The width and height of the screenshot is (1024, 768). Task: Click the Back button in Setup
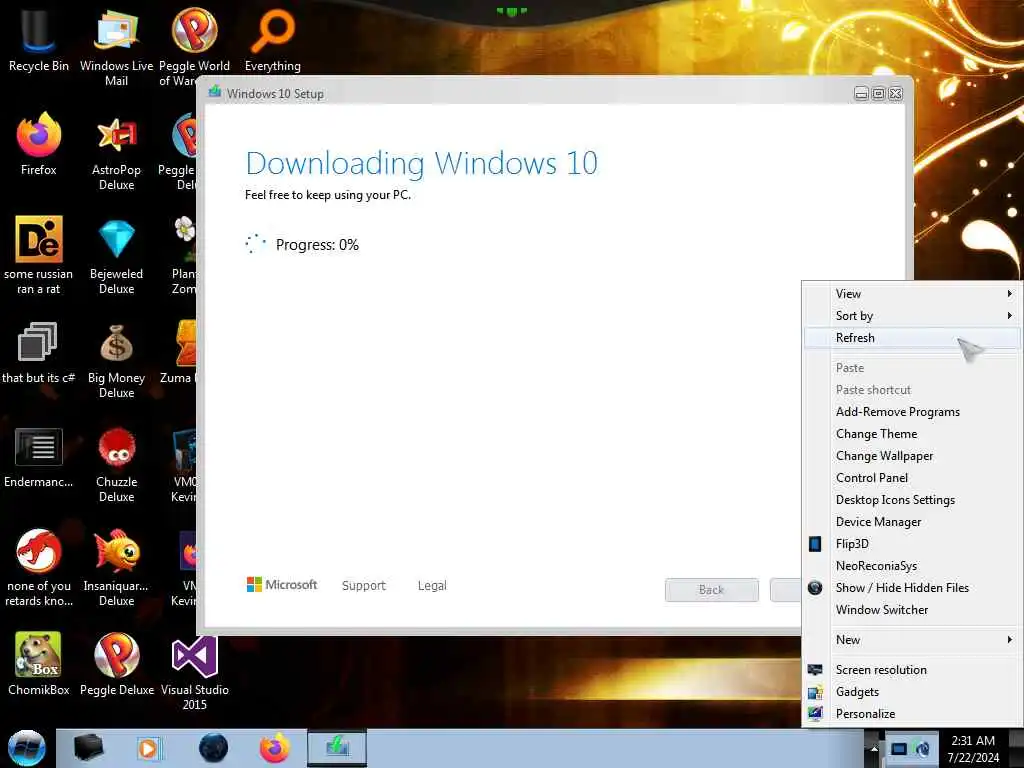(712, 590)
